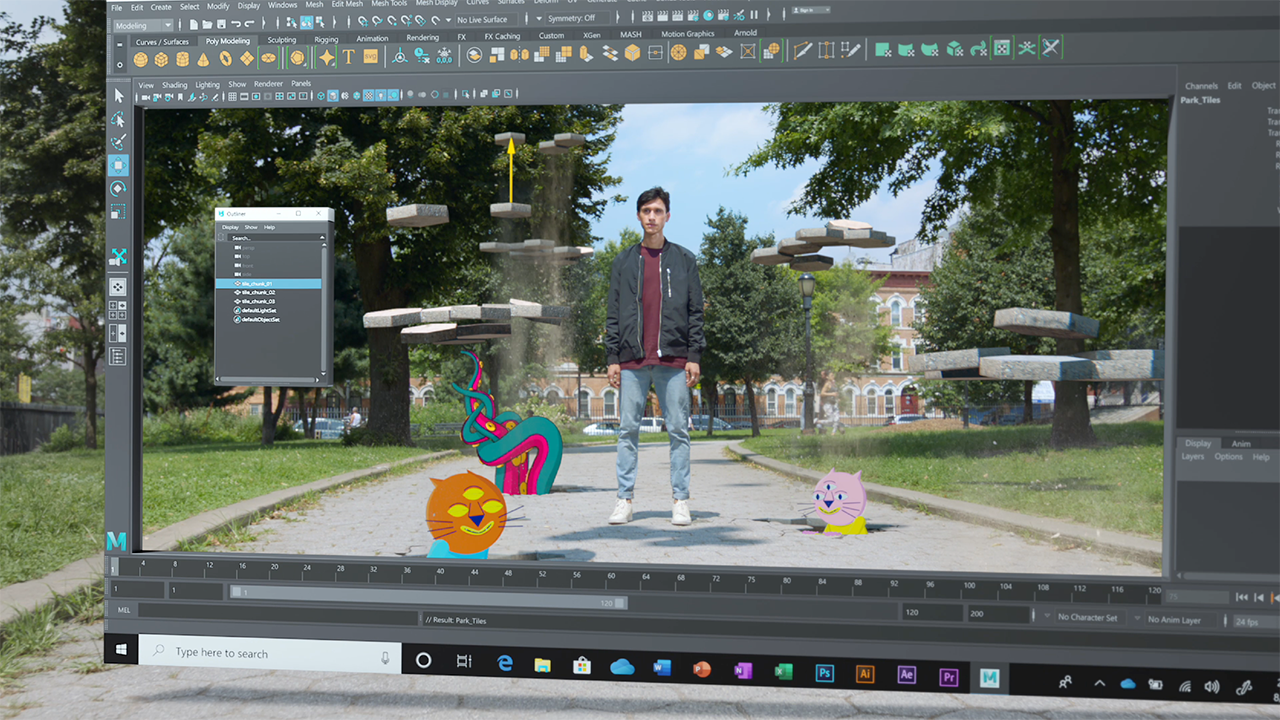Click the polygon Type 'T' shelf icon
Screen dimensions: 1280x720
tap(348, 57)
